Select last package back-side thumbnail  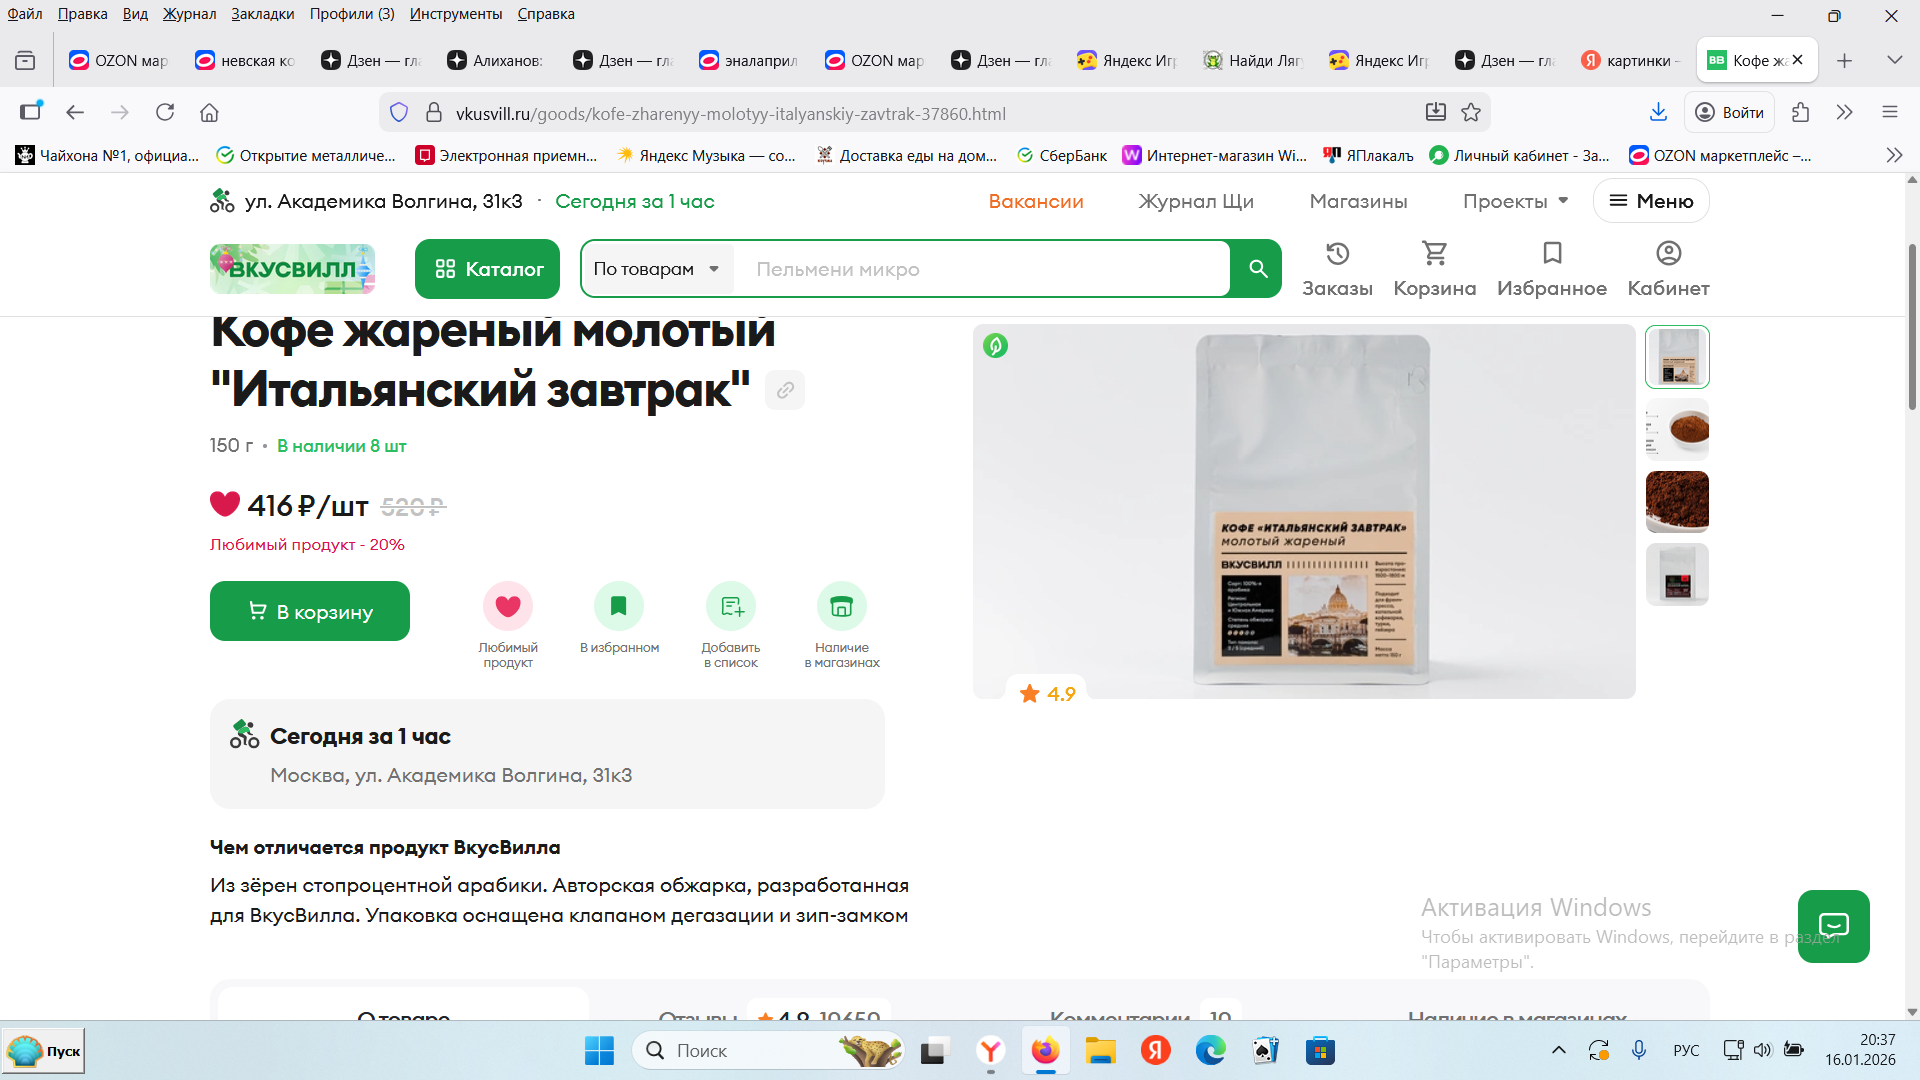click(1677, 574)
